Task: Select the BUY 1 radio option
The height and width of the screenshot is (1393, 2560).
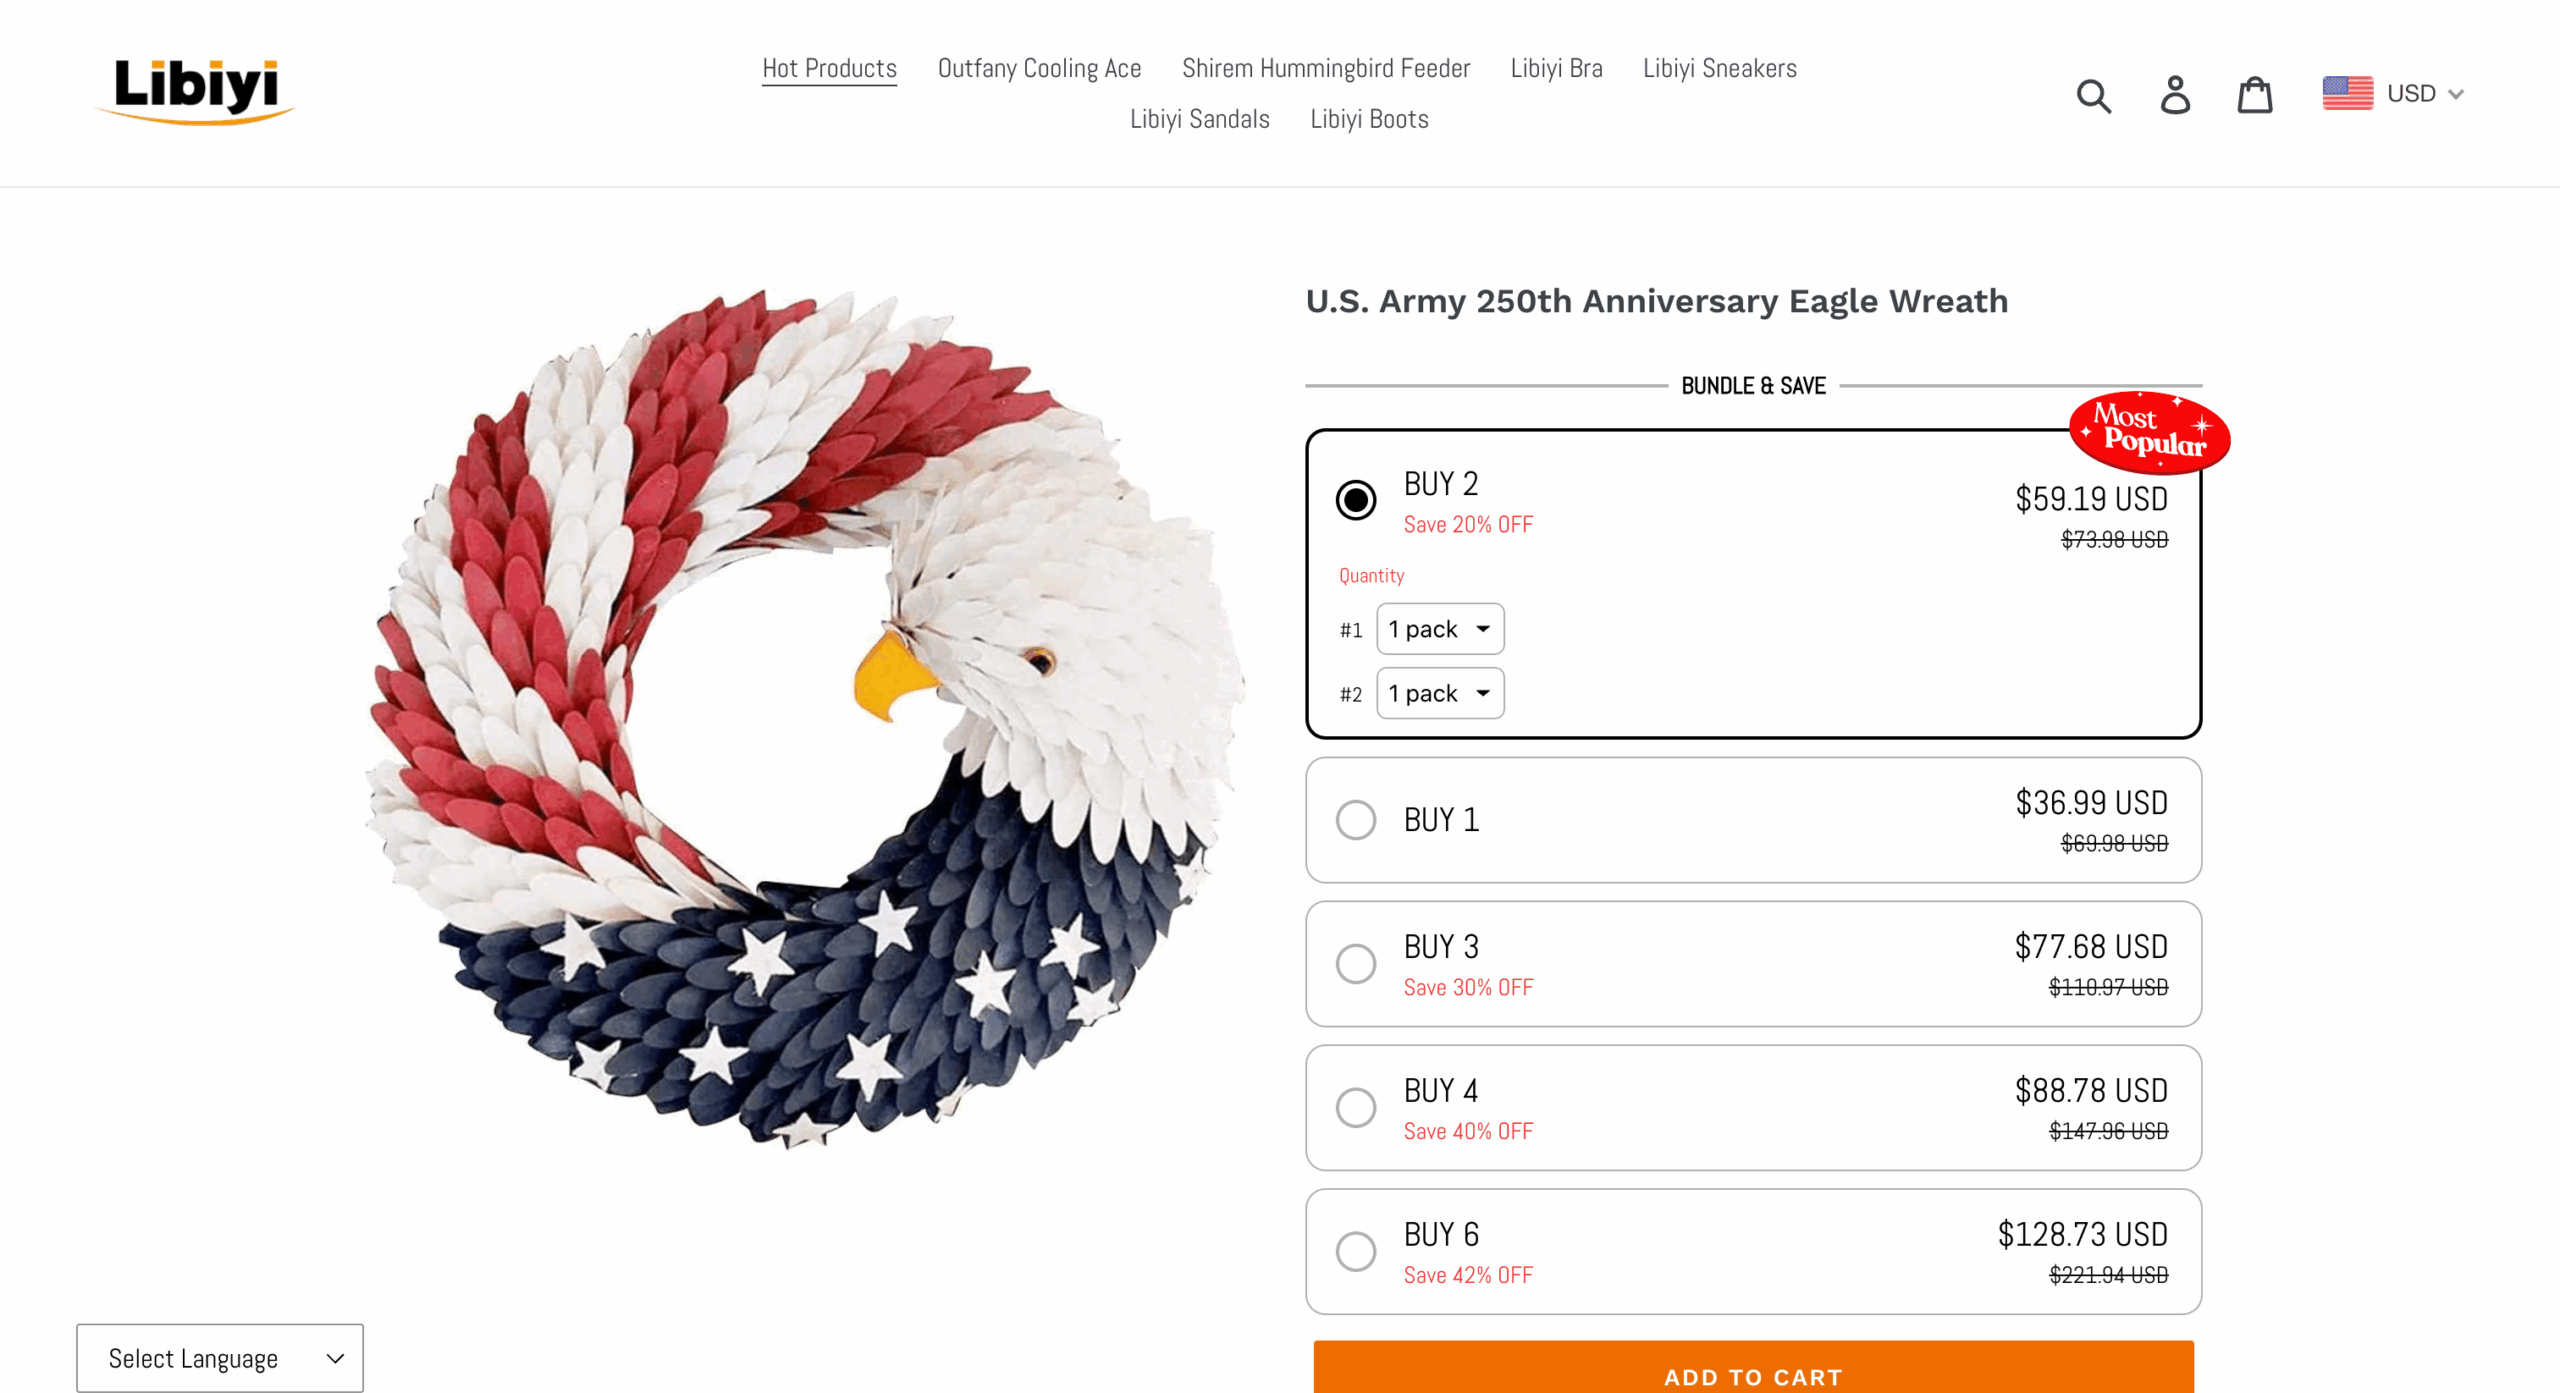Action: click(1356, 820)
